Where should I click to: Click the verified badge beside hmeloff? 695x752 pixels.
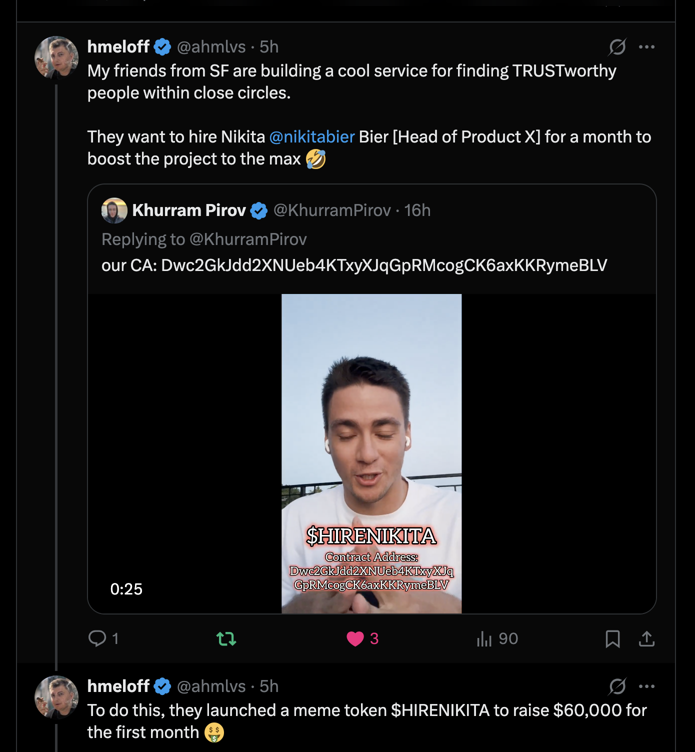(161, 47)
